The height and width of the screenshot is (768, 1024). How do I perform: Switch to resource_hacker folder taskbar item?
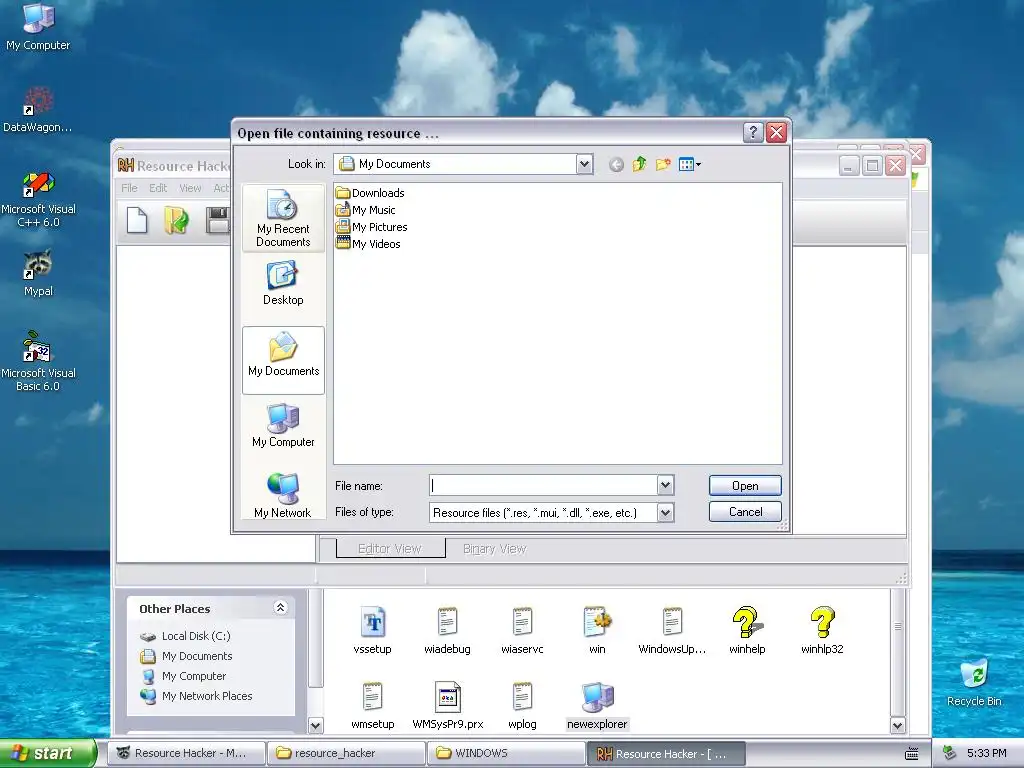pos(347,753)
